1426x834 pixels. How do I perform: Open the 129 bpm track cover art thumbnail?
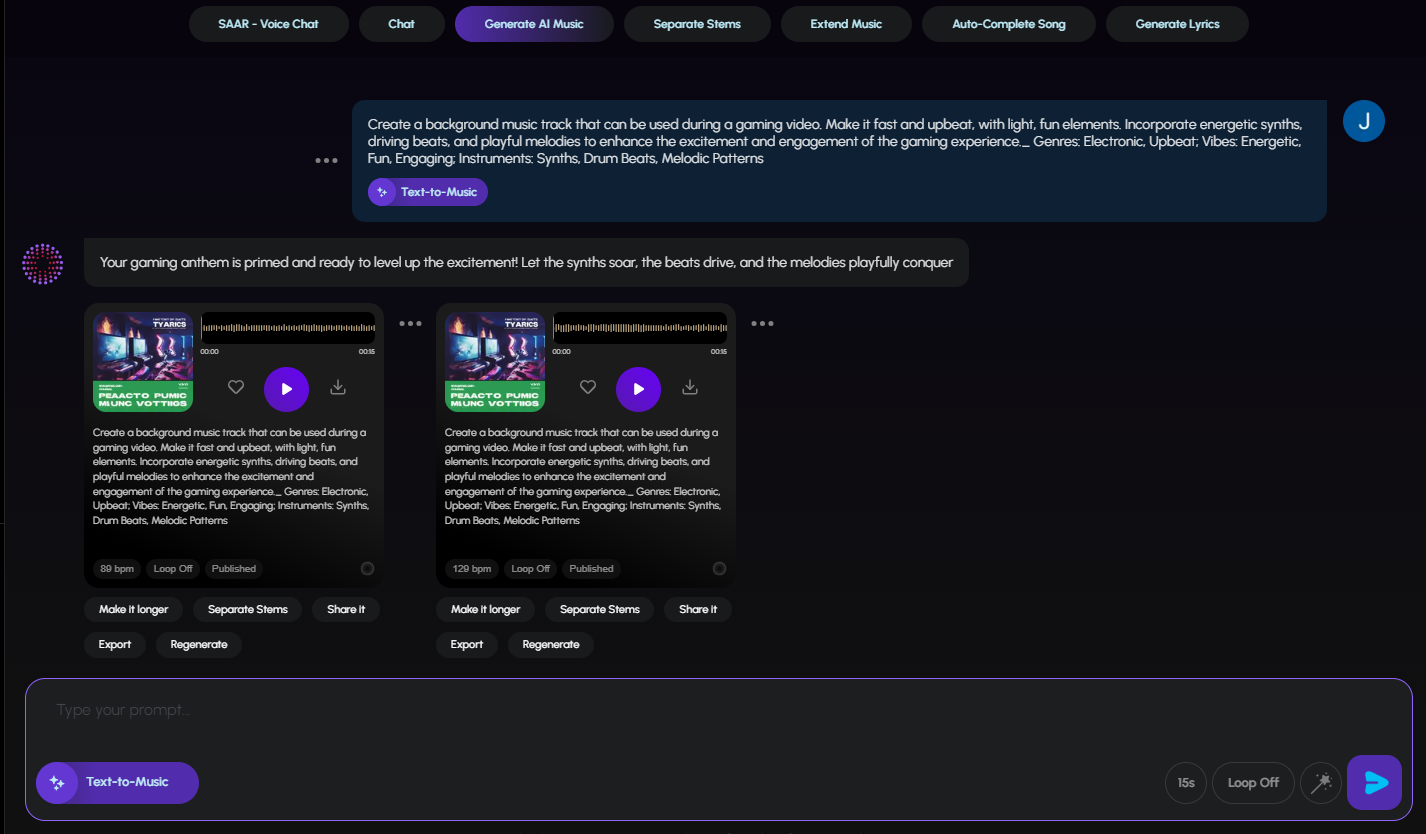point(495,362)
